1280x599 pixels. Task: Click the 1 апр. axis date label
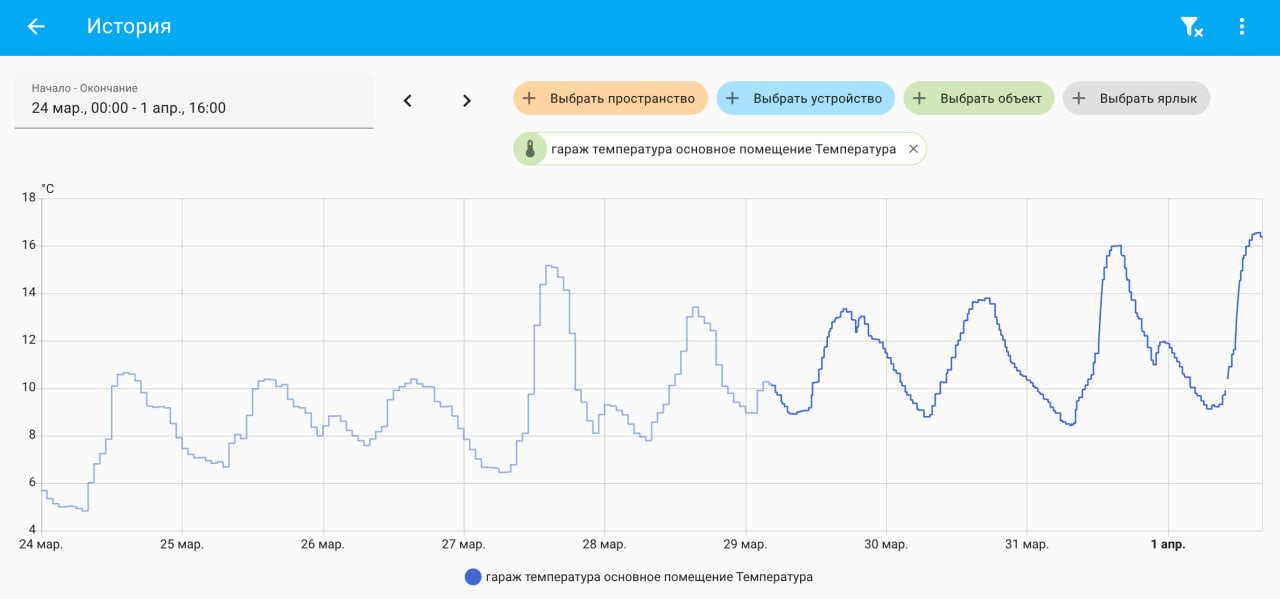1167,544
